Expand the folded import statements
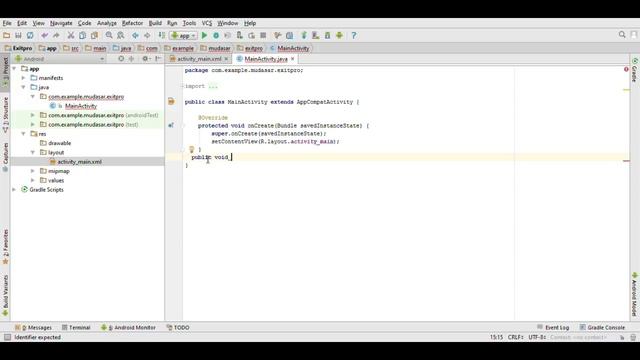The width and height of the screenshot is (640, 360). coord(213,86)
